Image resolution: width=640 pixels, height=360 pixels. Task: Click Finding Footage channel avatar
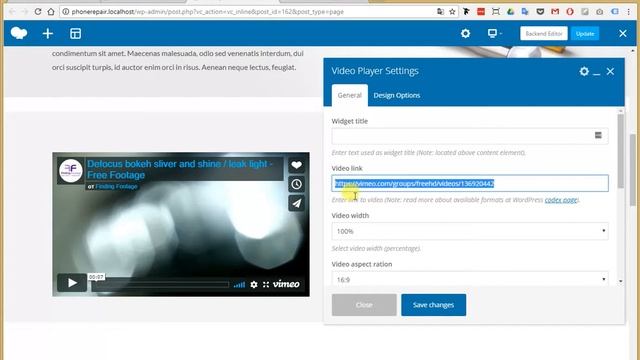point(71,171)
